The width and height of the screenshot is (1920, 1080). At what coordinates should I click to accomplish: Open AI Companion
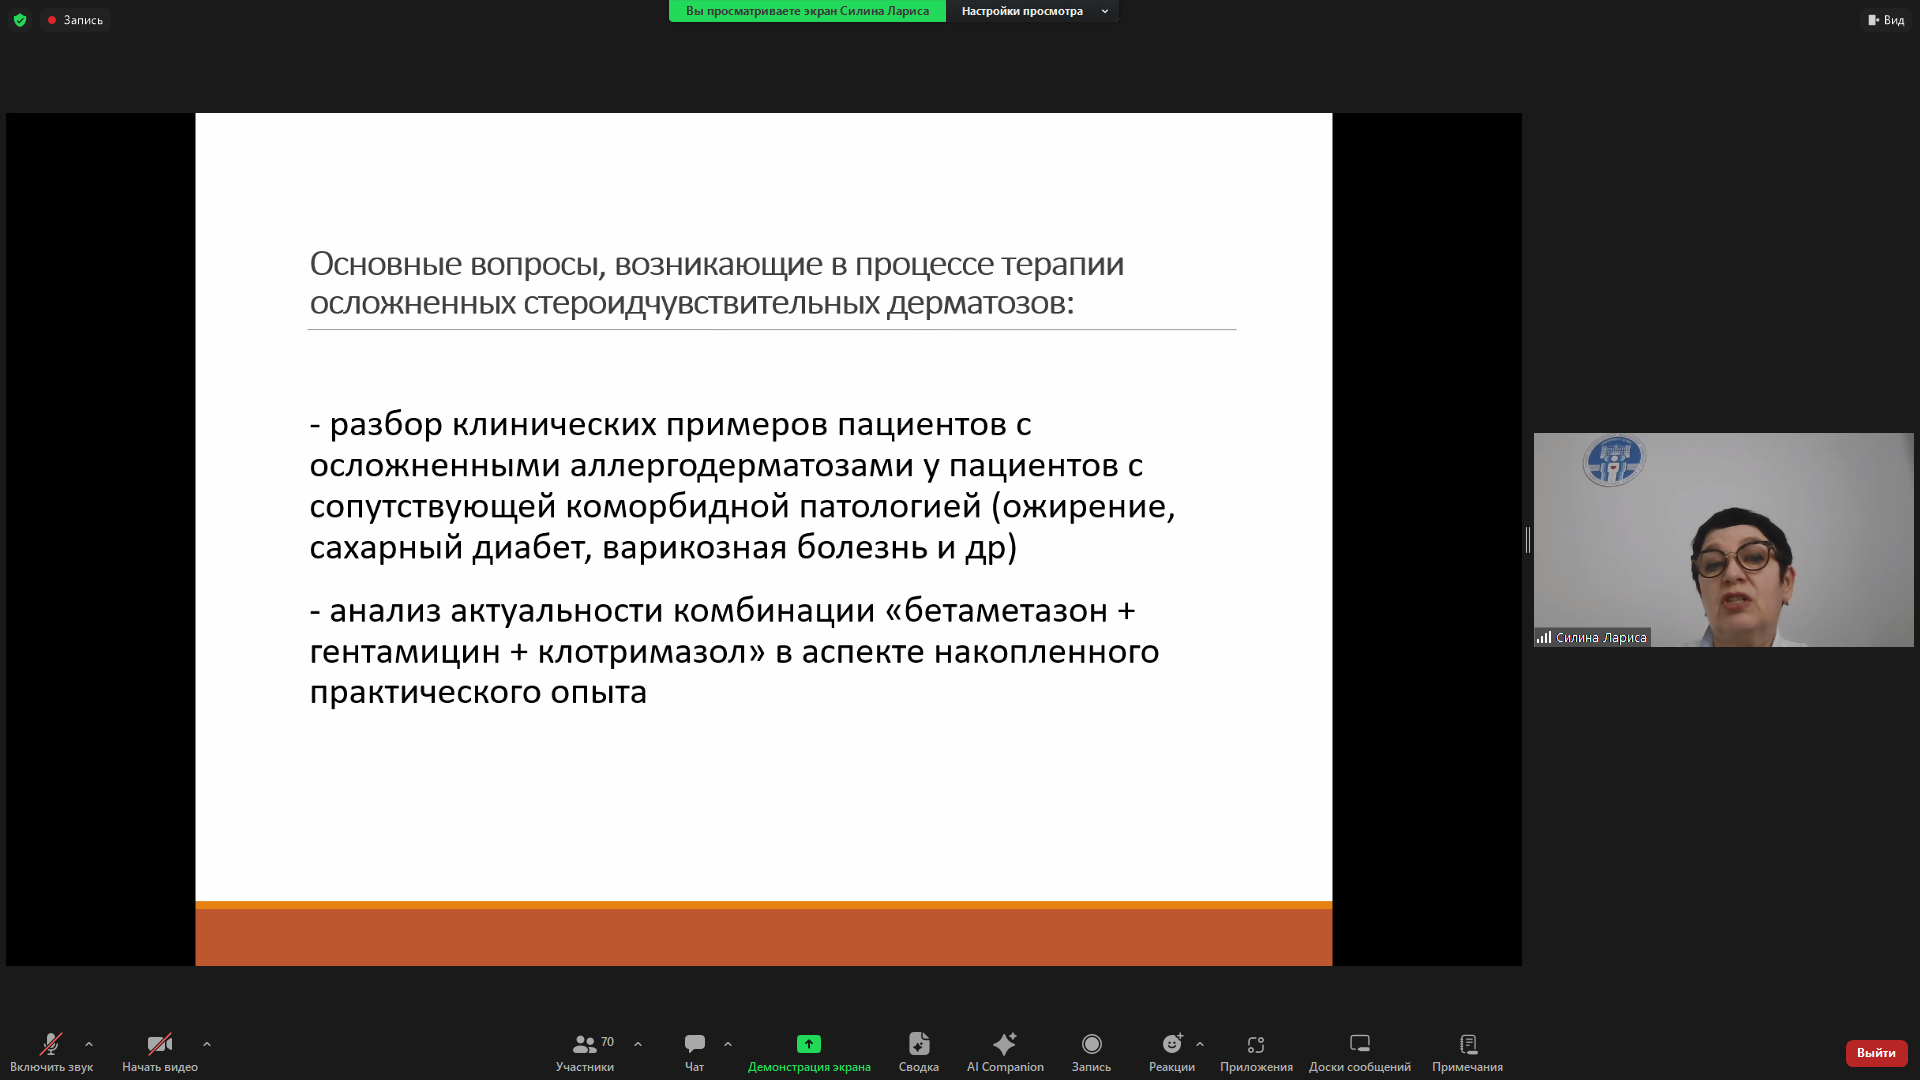1004,1045
